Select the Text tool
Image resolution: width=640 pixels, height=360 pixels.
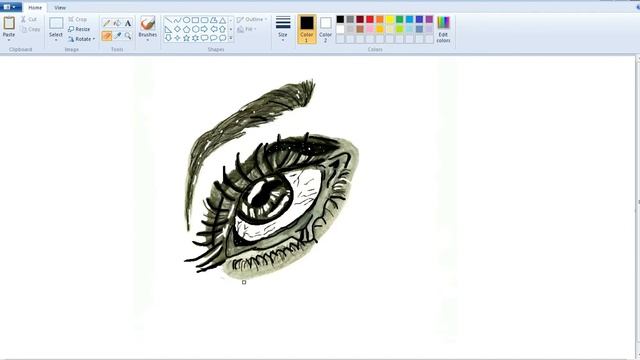coord(128,23)
